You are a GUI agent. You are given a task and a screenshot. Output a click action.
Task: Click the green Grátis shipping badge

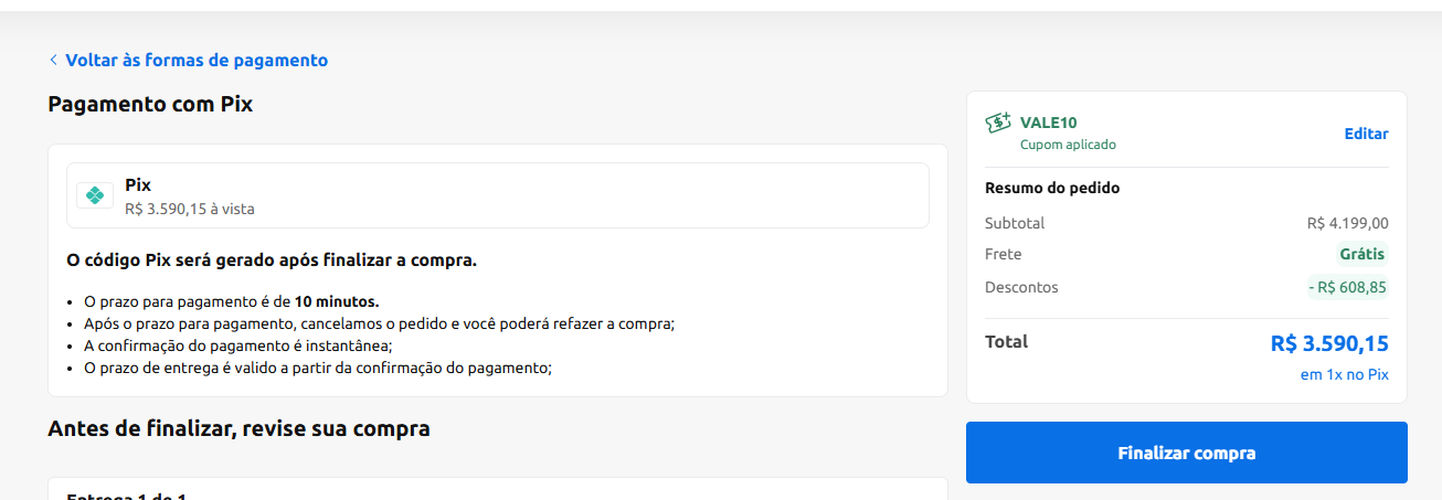click(x=1362, y=254)
